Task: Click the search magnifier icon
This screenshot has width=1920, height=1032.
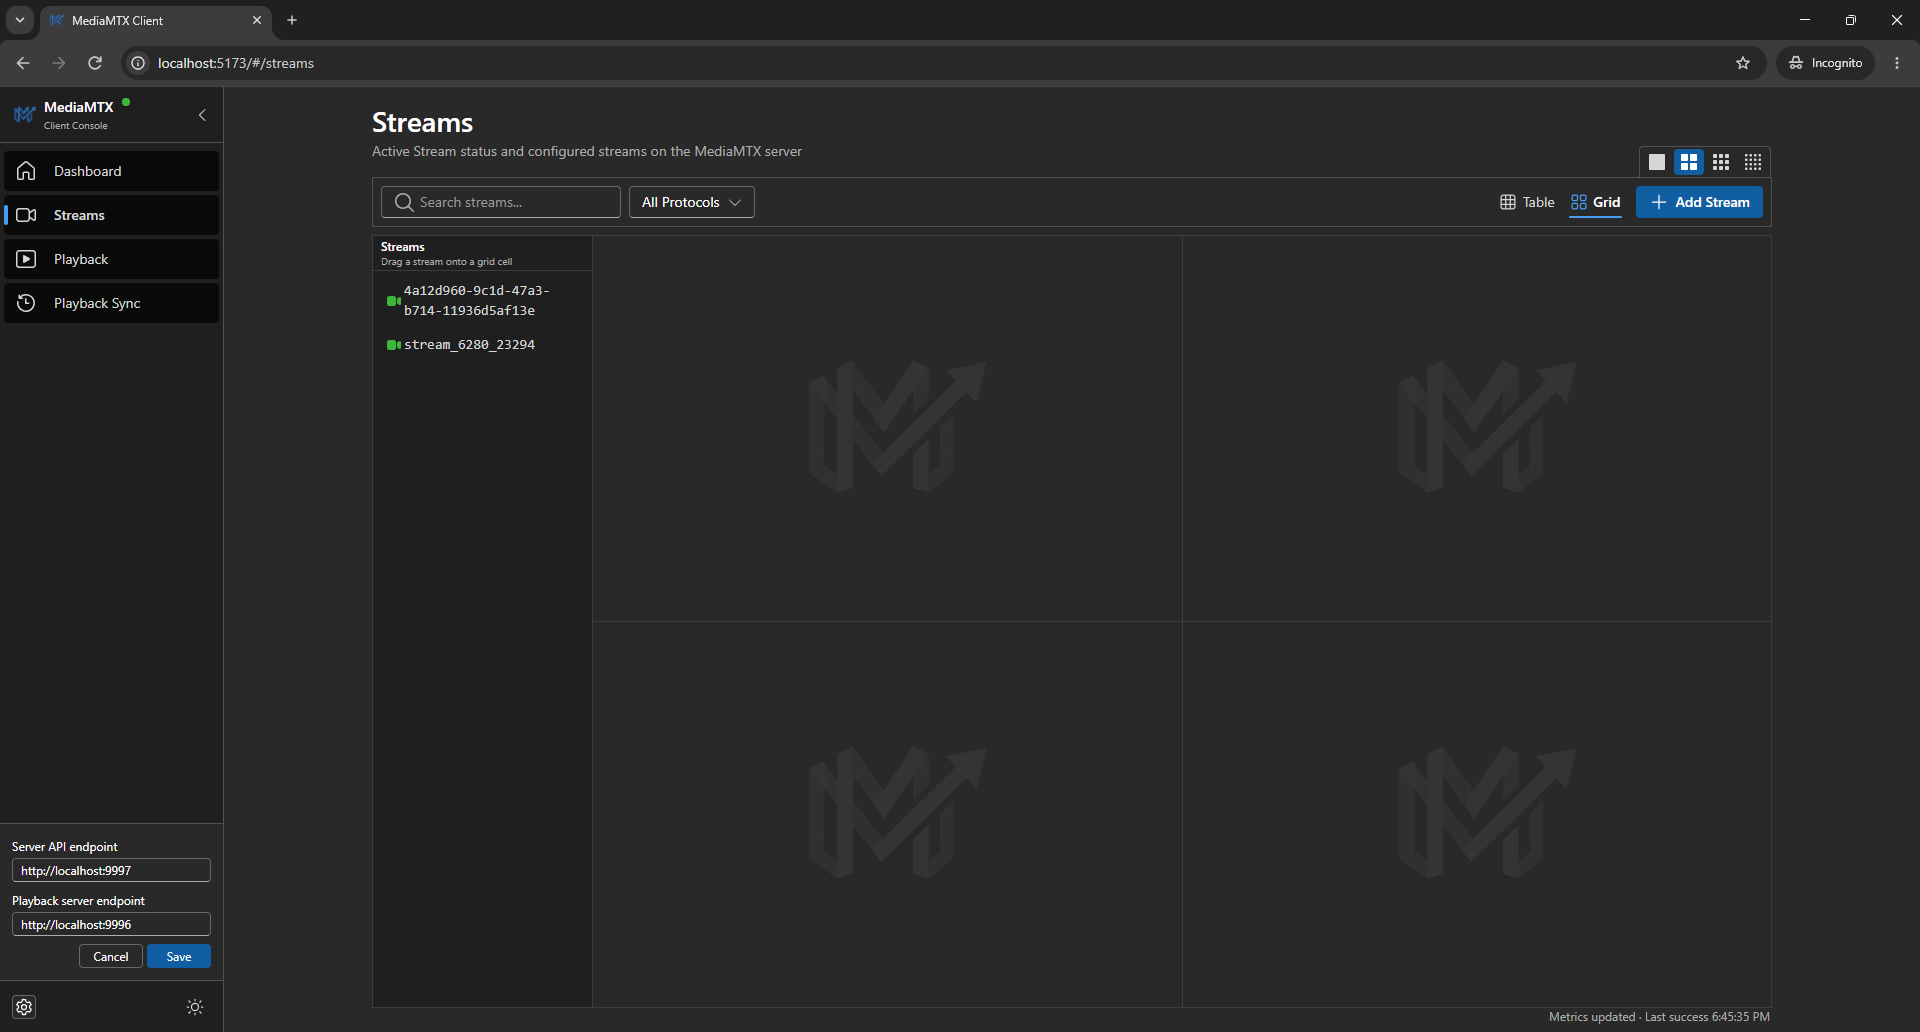Action: (404, 202)
